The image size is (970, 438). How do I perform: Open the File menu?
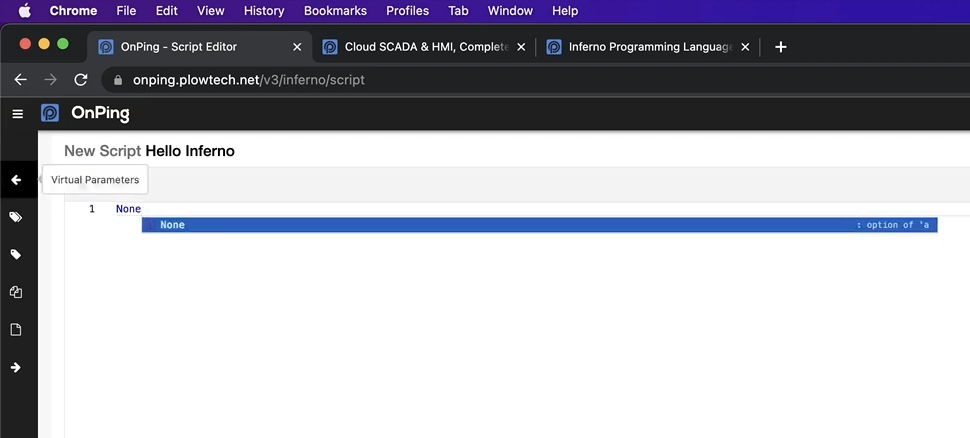pyautogui.click(x=126, y=11)
